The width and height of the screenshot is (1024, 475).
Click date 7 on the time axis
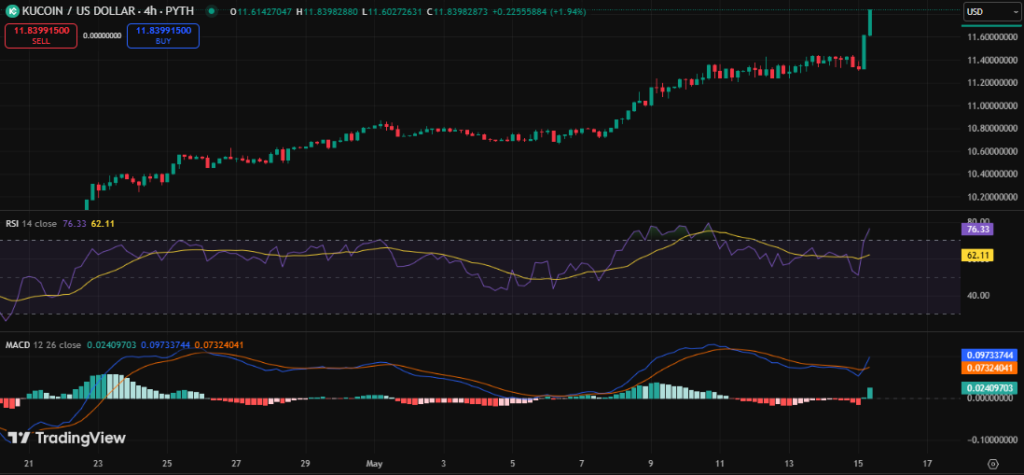pyautogui.click(x=582, y=463)
